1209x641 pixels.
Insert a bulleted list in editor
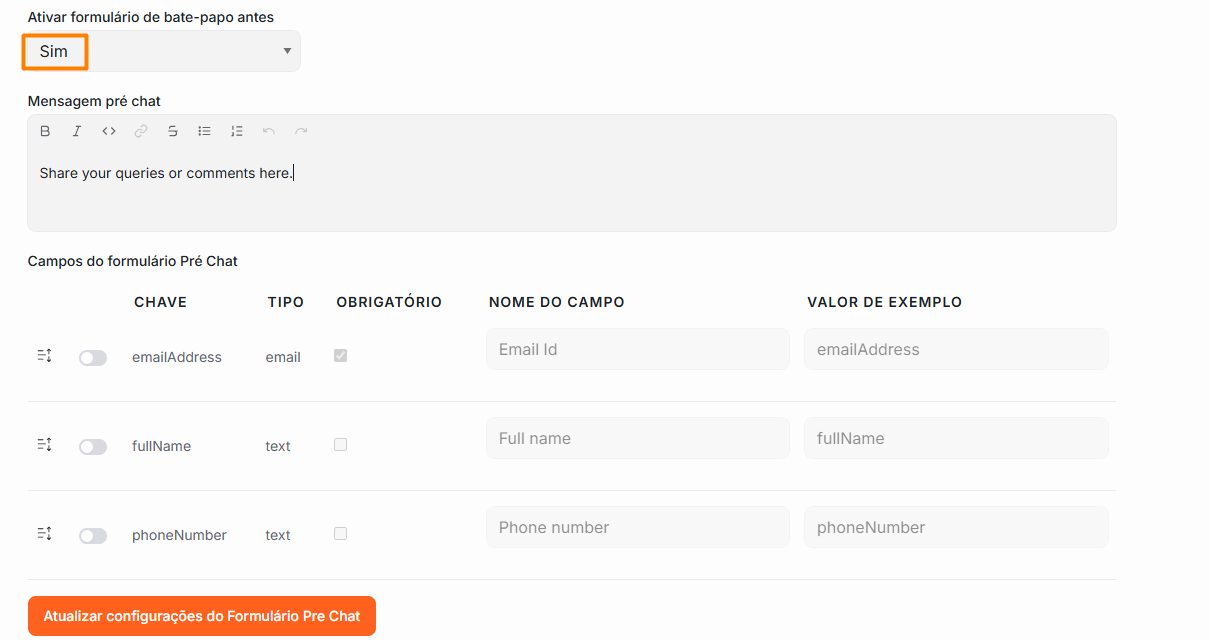tap(205, 131)
